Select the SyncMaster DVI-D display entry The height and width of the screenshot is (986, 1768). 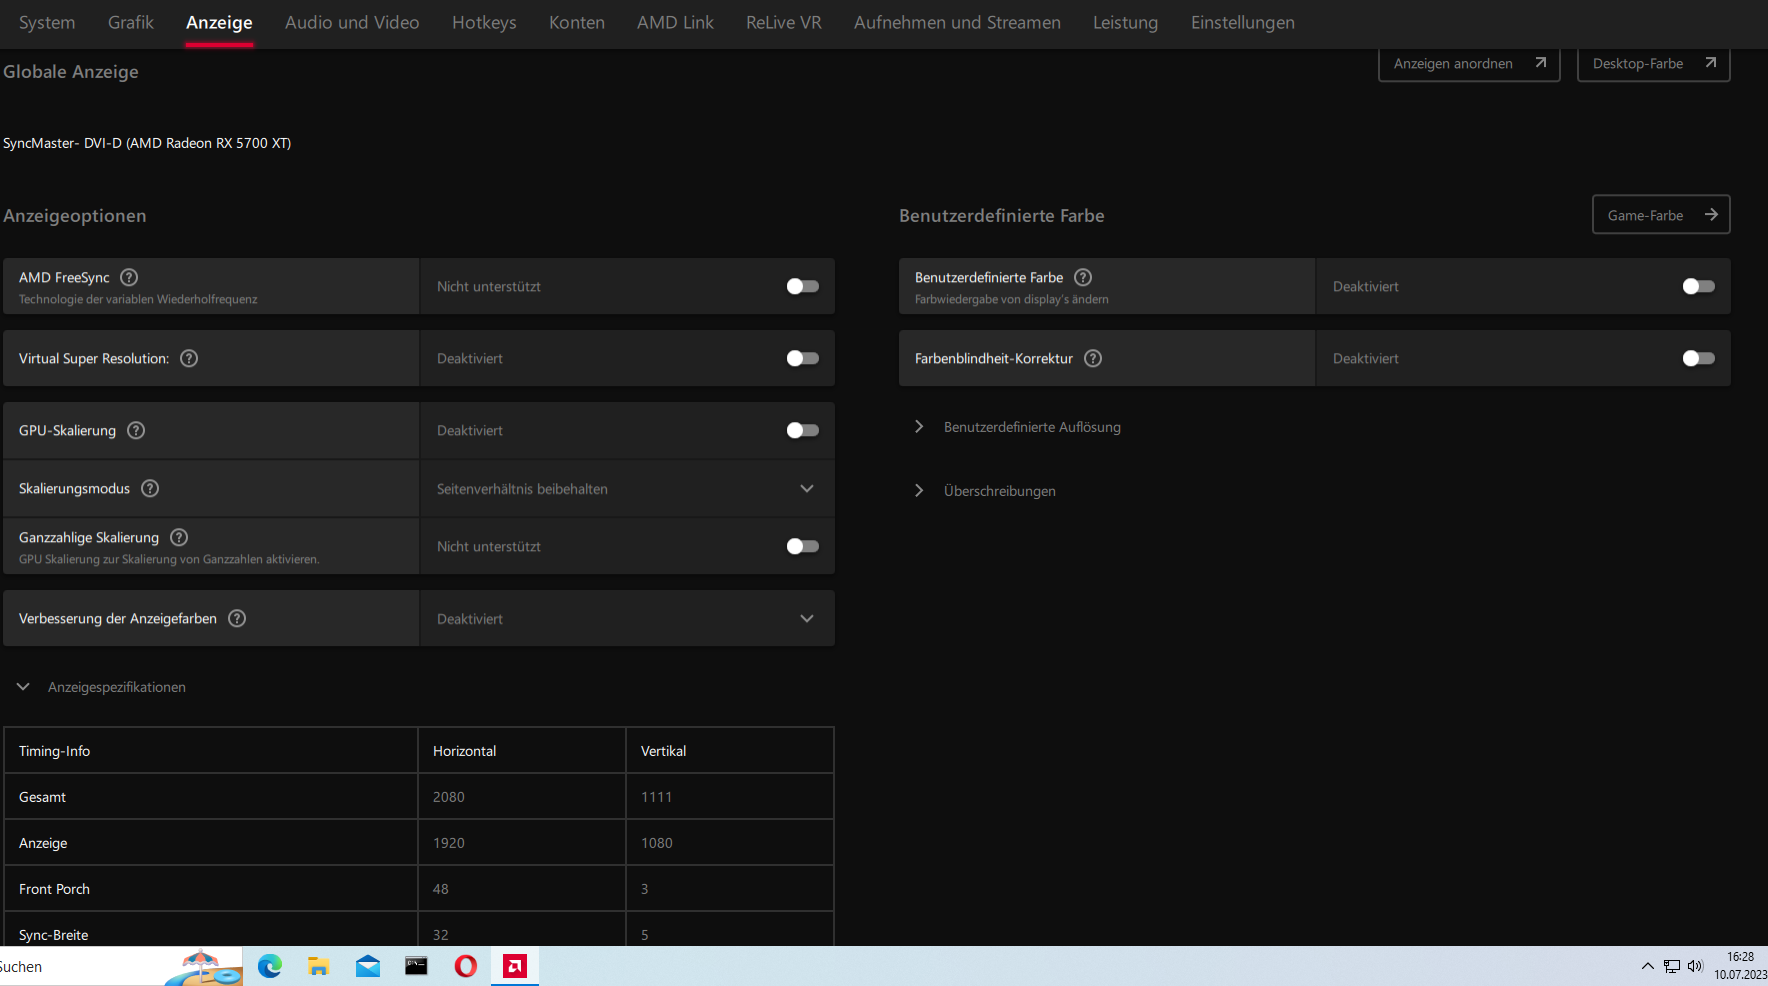147,143
